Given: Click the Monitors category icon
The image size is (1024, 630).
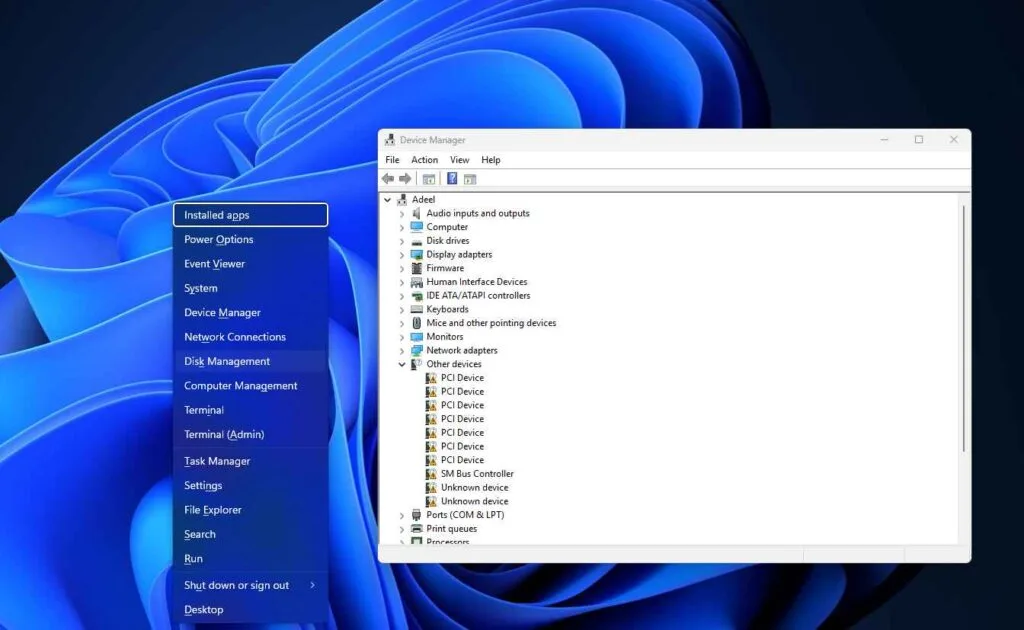Looking at the screenshot, I should pos(417,337).
